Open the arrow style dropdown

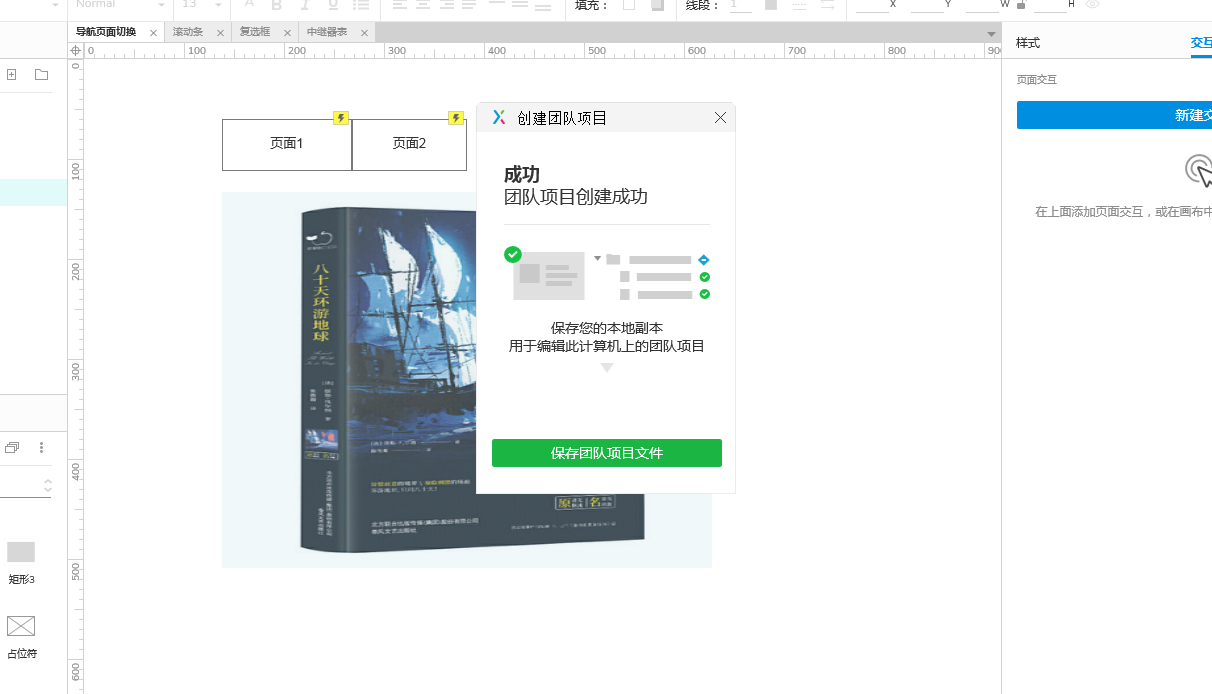point(827,5)
